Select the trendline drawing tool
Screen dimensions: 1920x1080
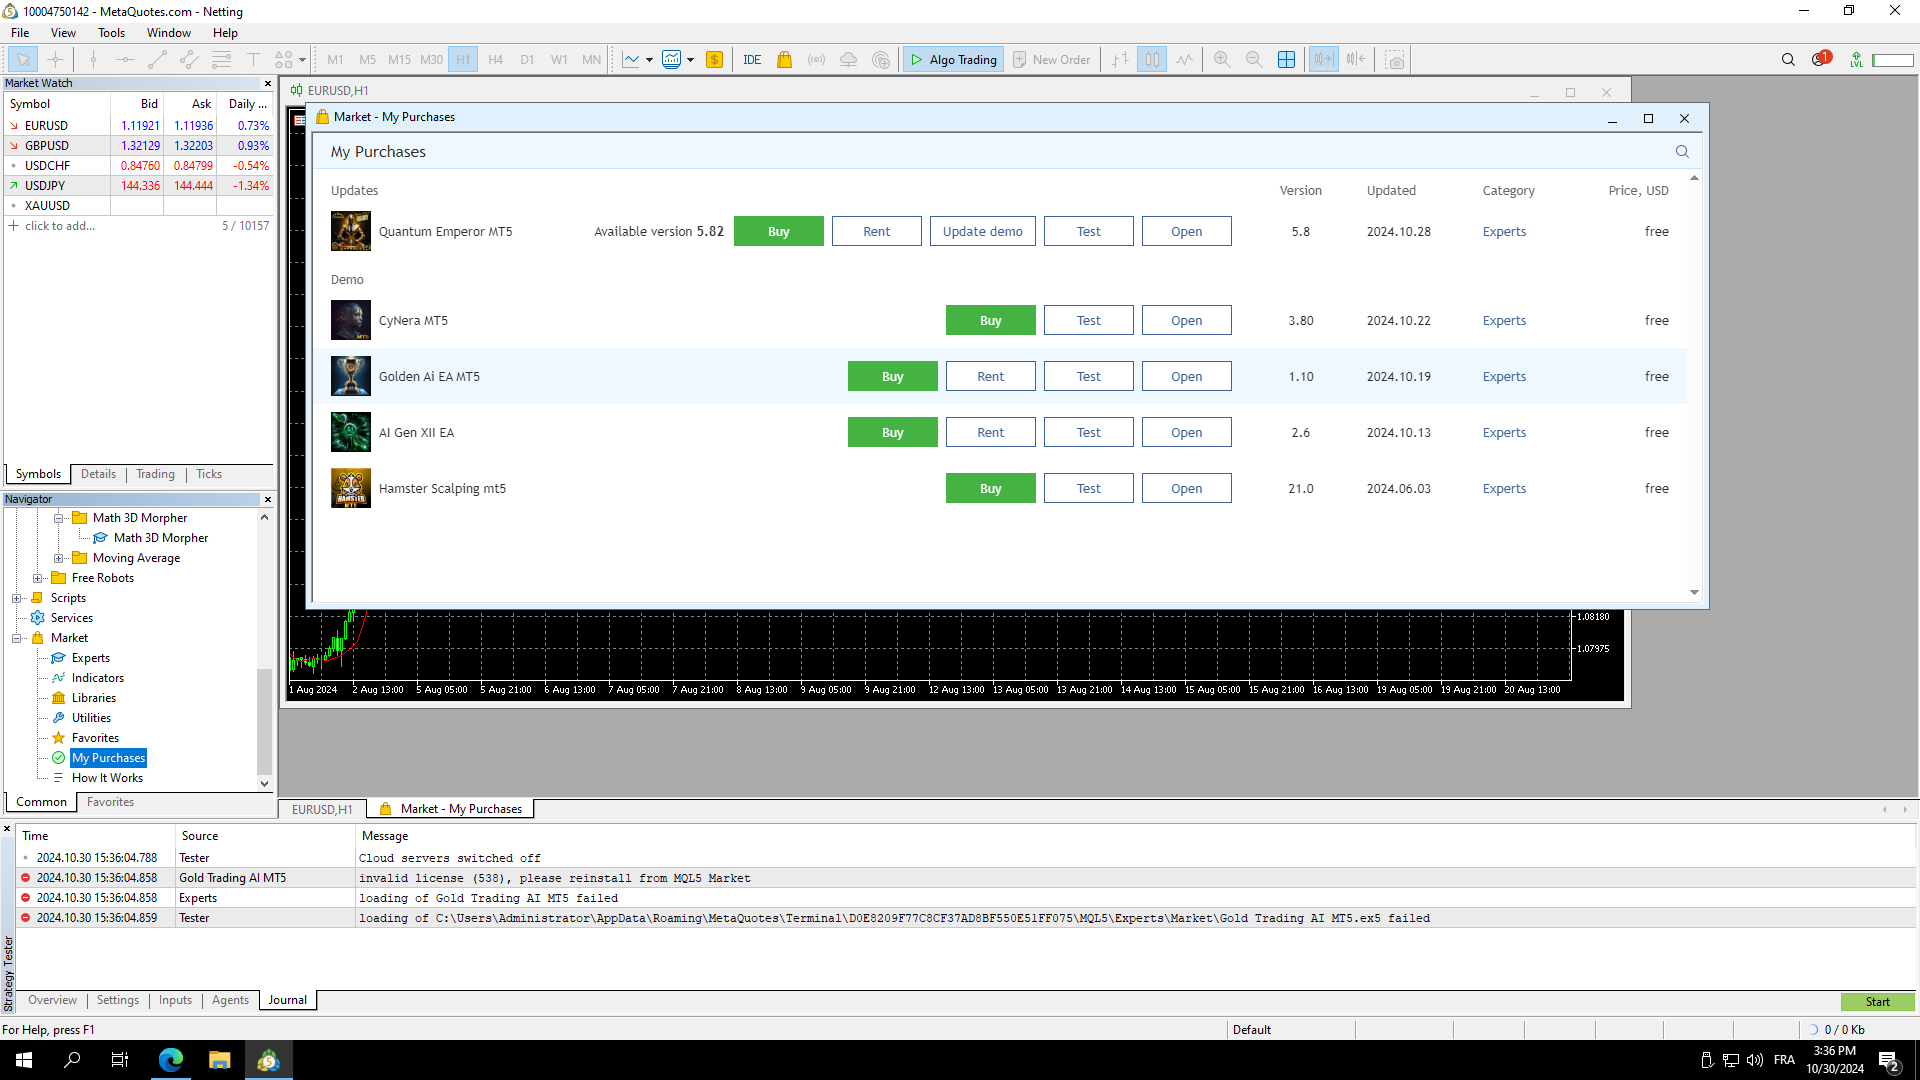click(157, 60)
